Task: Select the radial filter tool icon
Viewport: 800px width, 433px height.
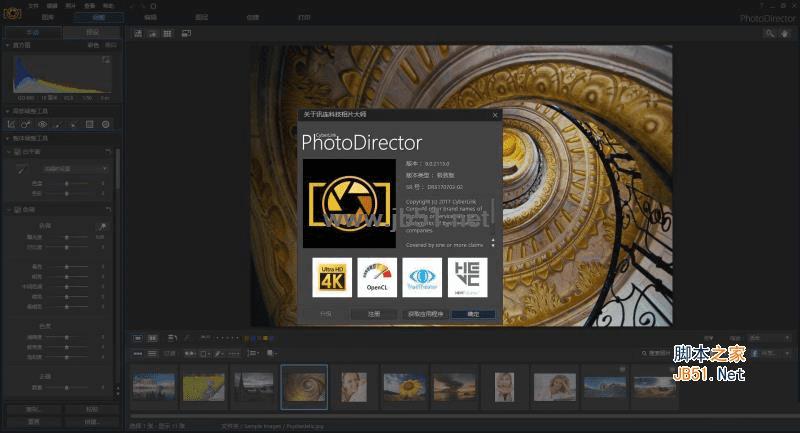Action: point(106,124)
